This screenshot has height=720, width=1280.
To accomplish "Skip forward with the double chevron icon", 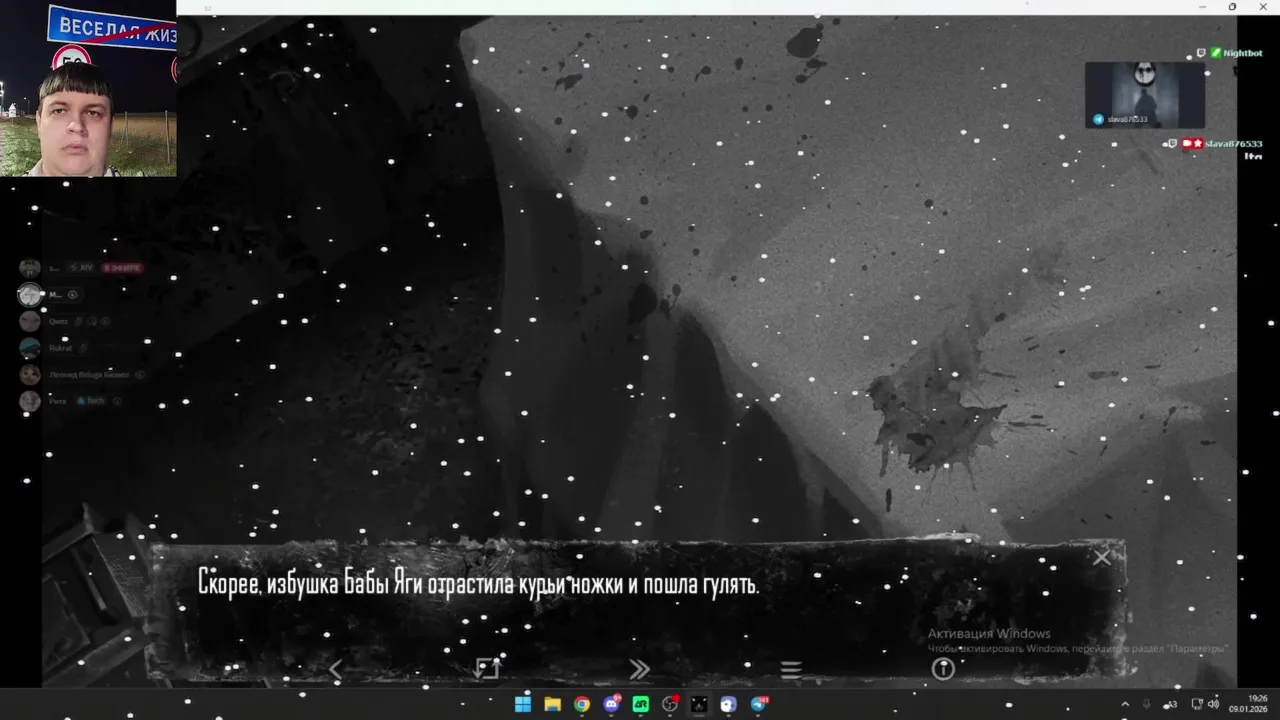I will [x=639, y=670].
